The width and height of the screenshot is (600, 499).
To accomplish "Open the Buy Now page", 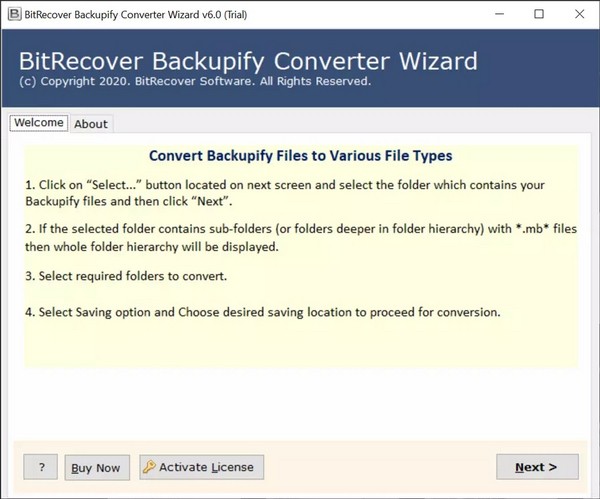I will coord(97,468).
